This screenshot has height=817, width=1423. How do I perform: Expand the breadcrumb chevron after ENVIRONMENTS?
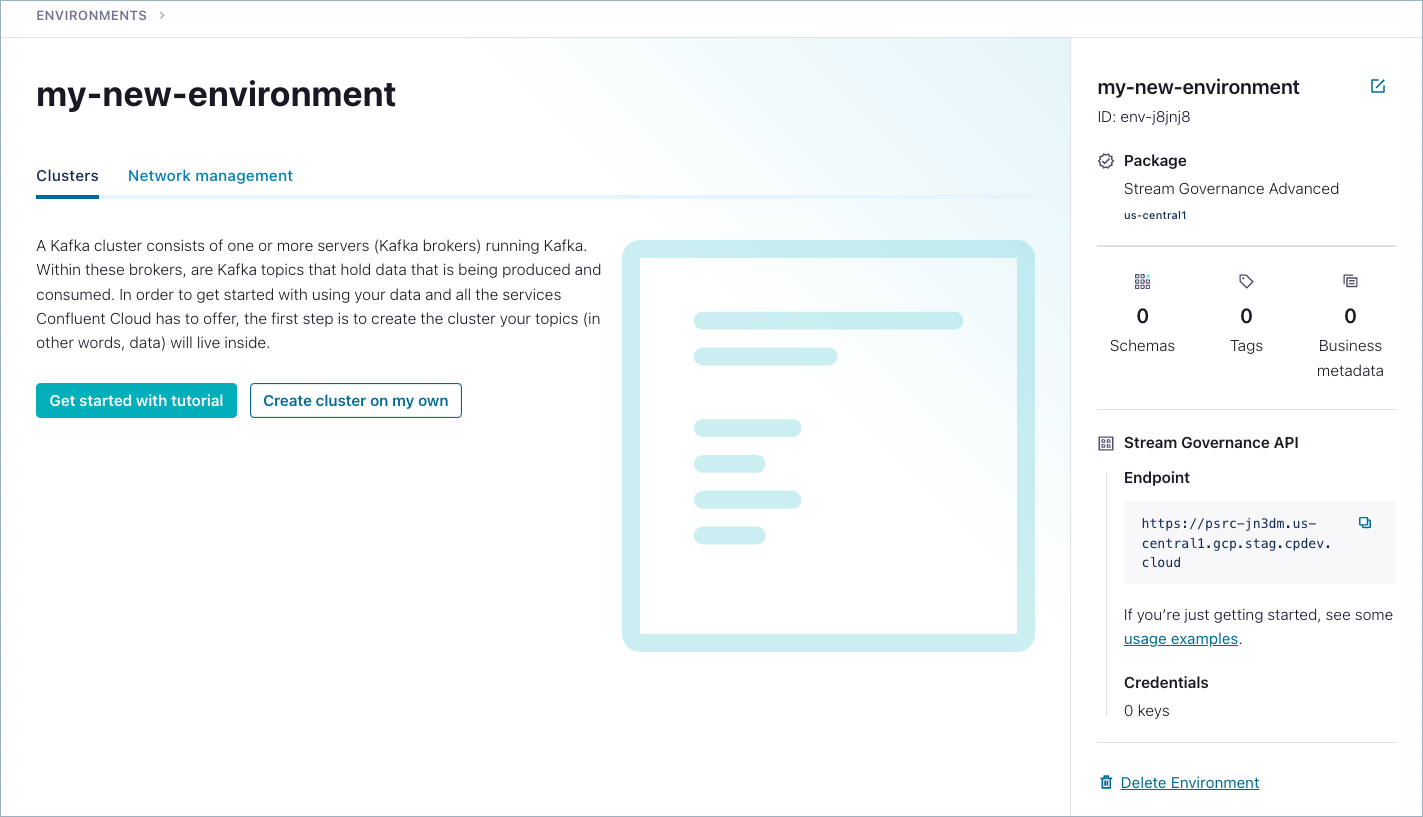pyautogui.click(x=161, y=15)
